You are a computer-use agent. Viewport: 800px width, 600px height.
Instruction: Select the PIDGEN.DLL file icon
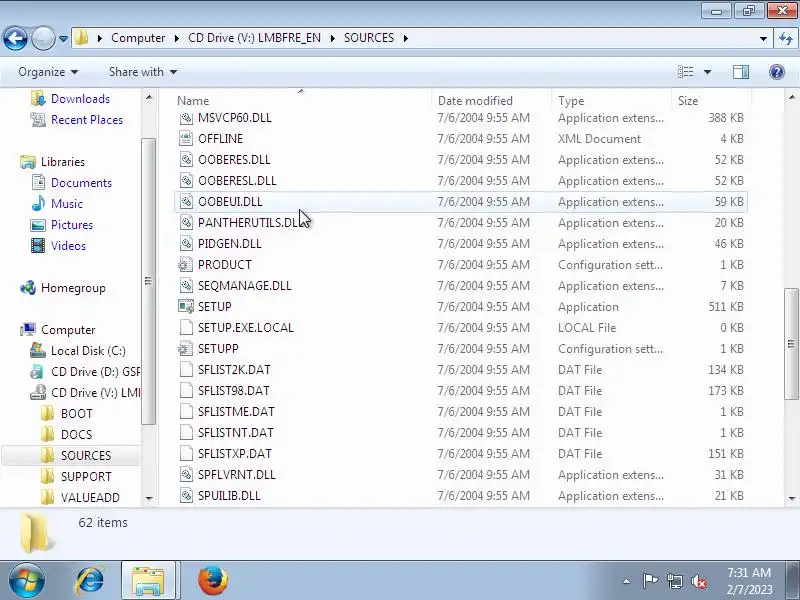click(186, 243)
